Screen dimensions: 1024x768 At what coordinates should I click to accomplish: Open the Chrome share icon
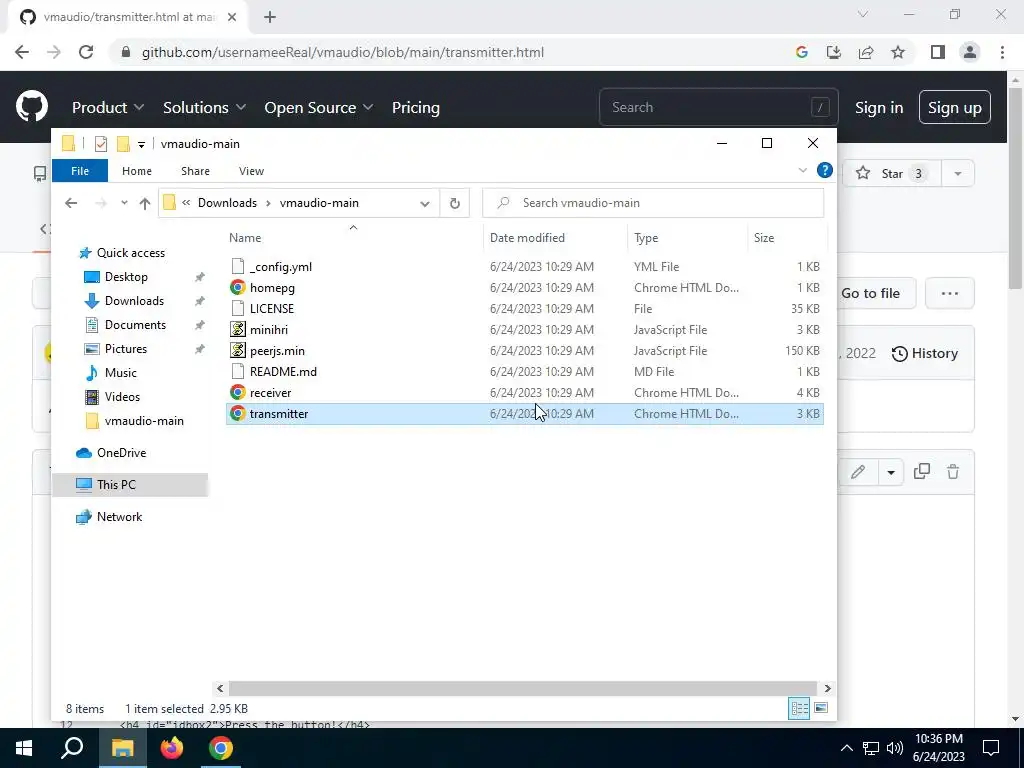[866, 52]
